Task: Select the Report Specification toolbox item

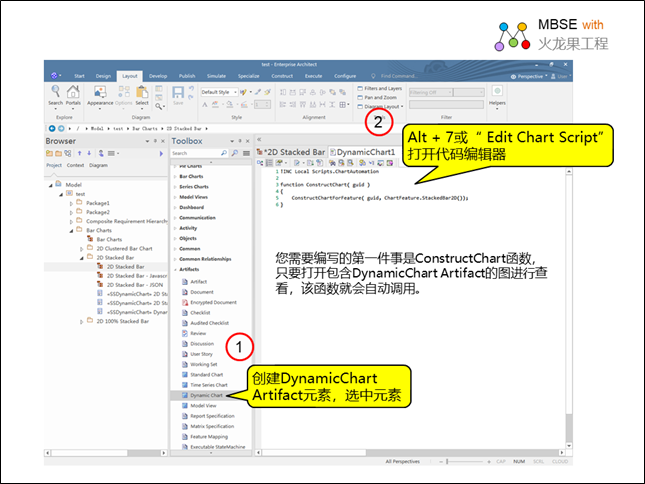Action: click(208, 416)
